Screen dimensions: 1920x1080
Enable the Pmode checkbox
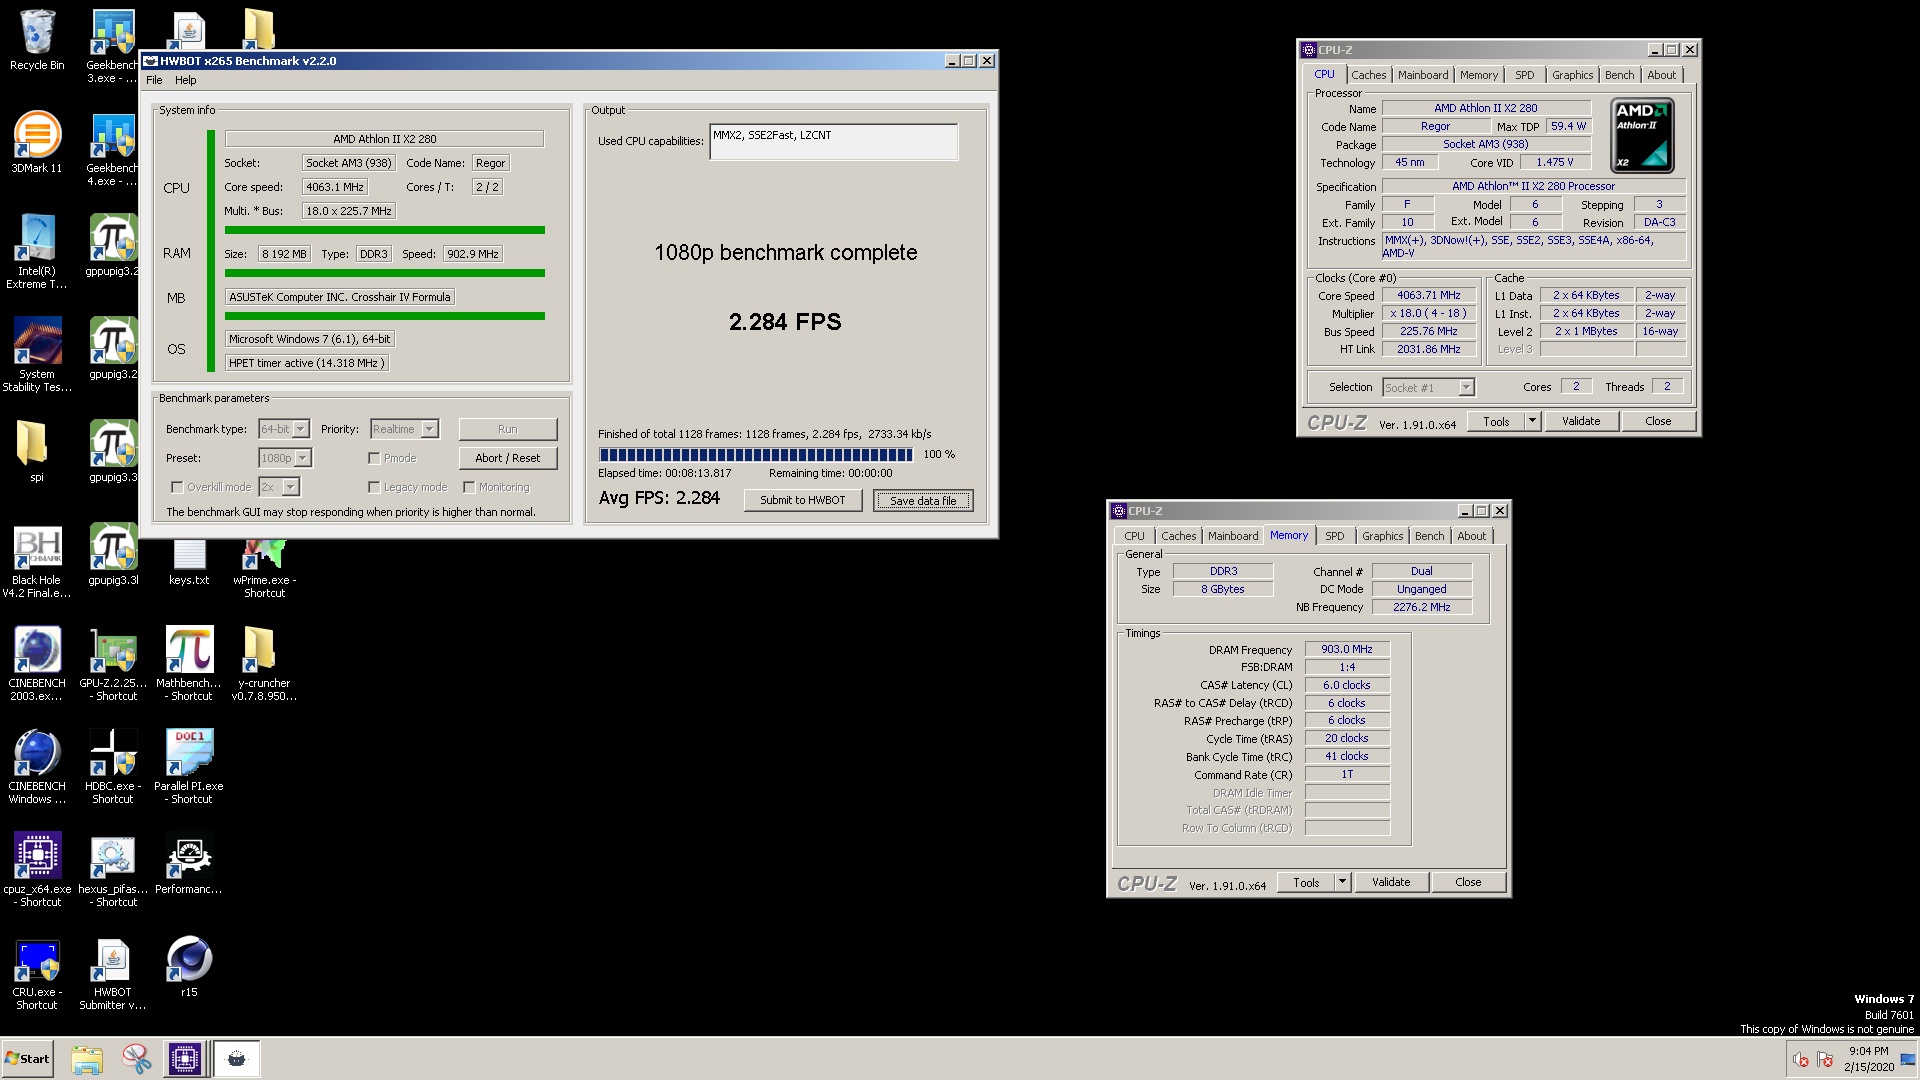coord(374,458)
